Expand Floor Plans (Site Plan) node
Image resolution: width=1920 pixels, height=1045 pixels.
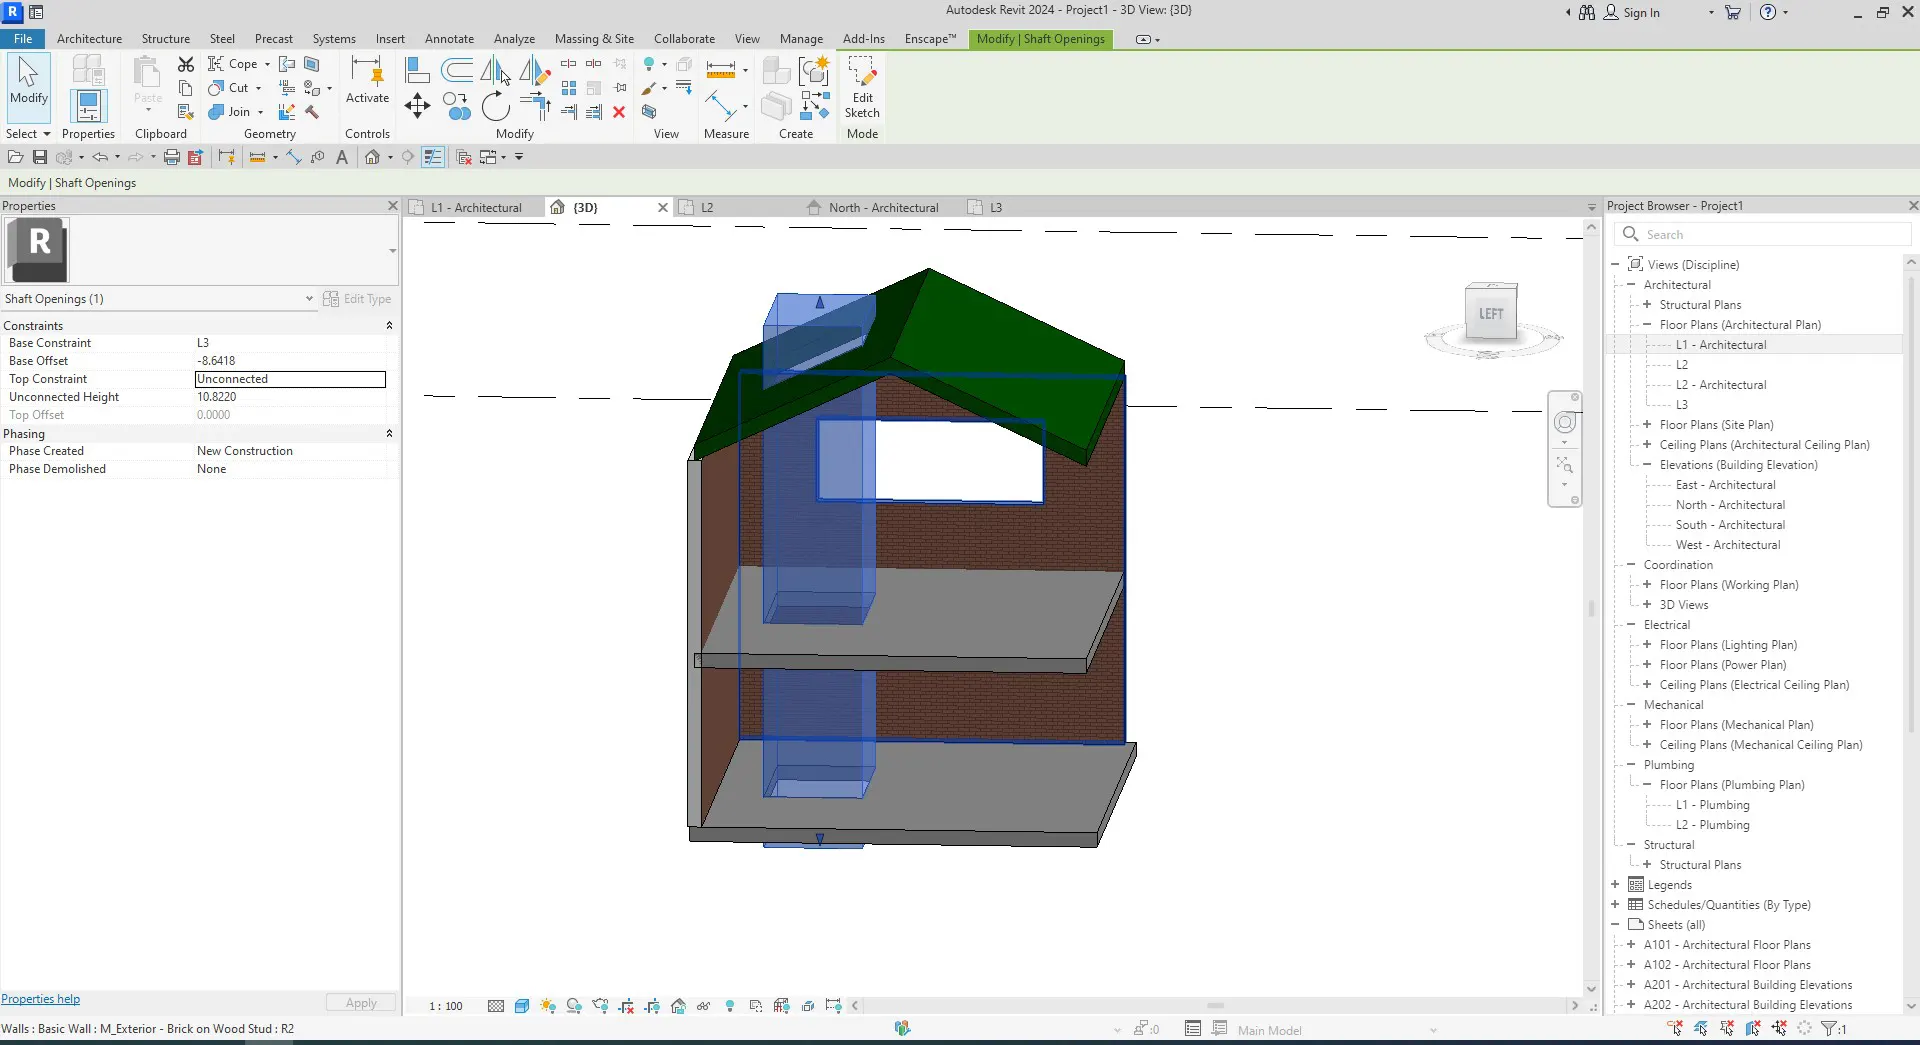point(1647,425)
